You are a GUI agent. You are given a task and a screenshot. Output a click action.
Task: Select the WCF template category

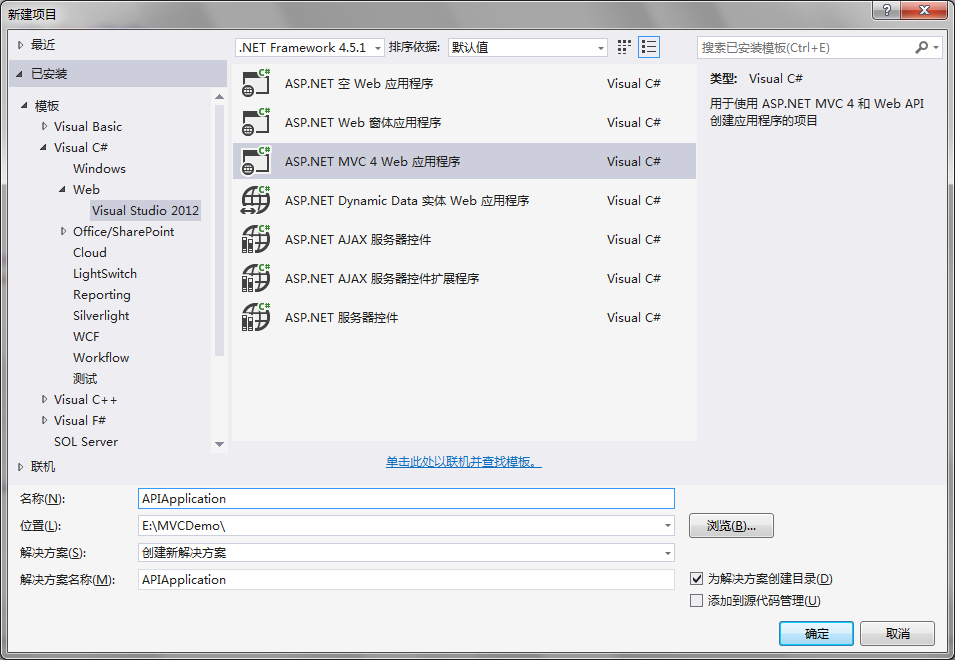[86, 337]
